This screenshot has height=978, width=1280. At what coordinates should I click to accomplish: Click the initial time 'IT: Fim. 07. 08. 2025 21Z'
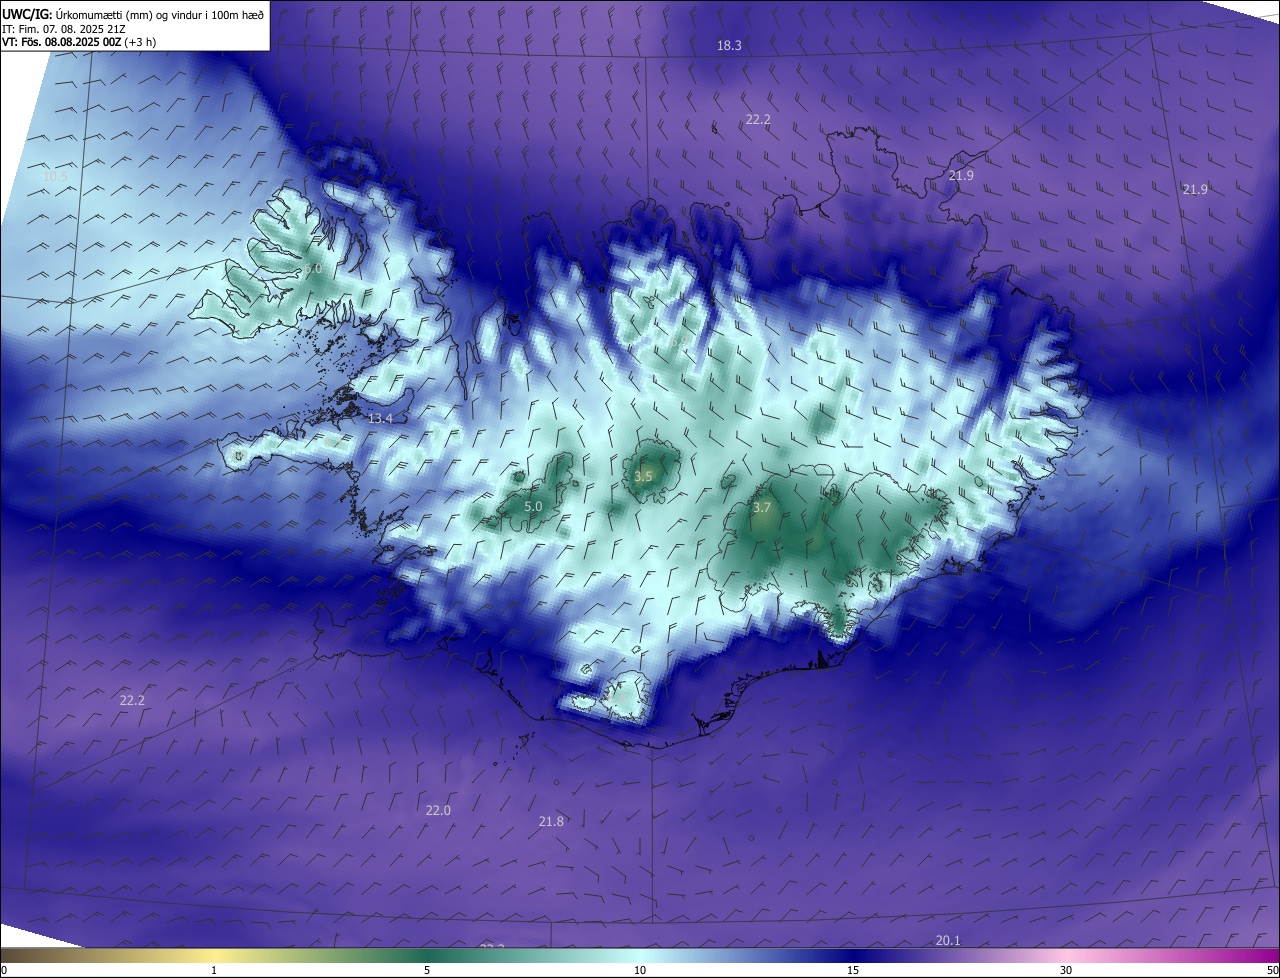tap(64, 29)
